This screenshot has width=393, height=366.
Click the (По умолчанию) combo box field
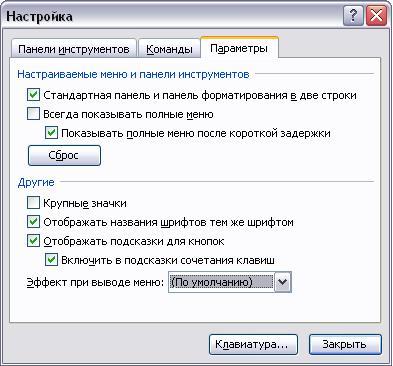coord(221,282)
